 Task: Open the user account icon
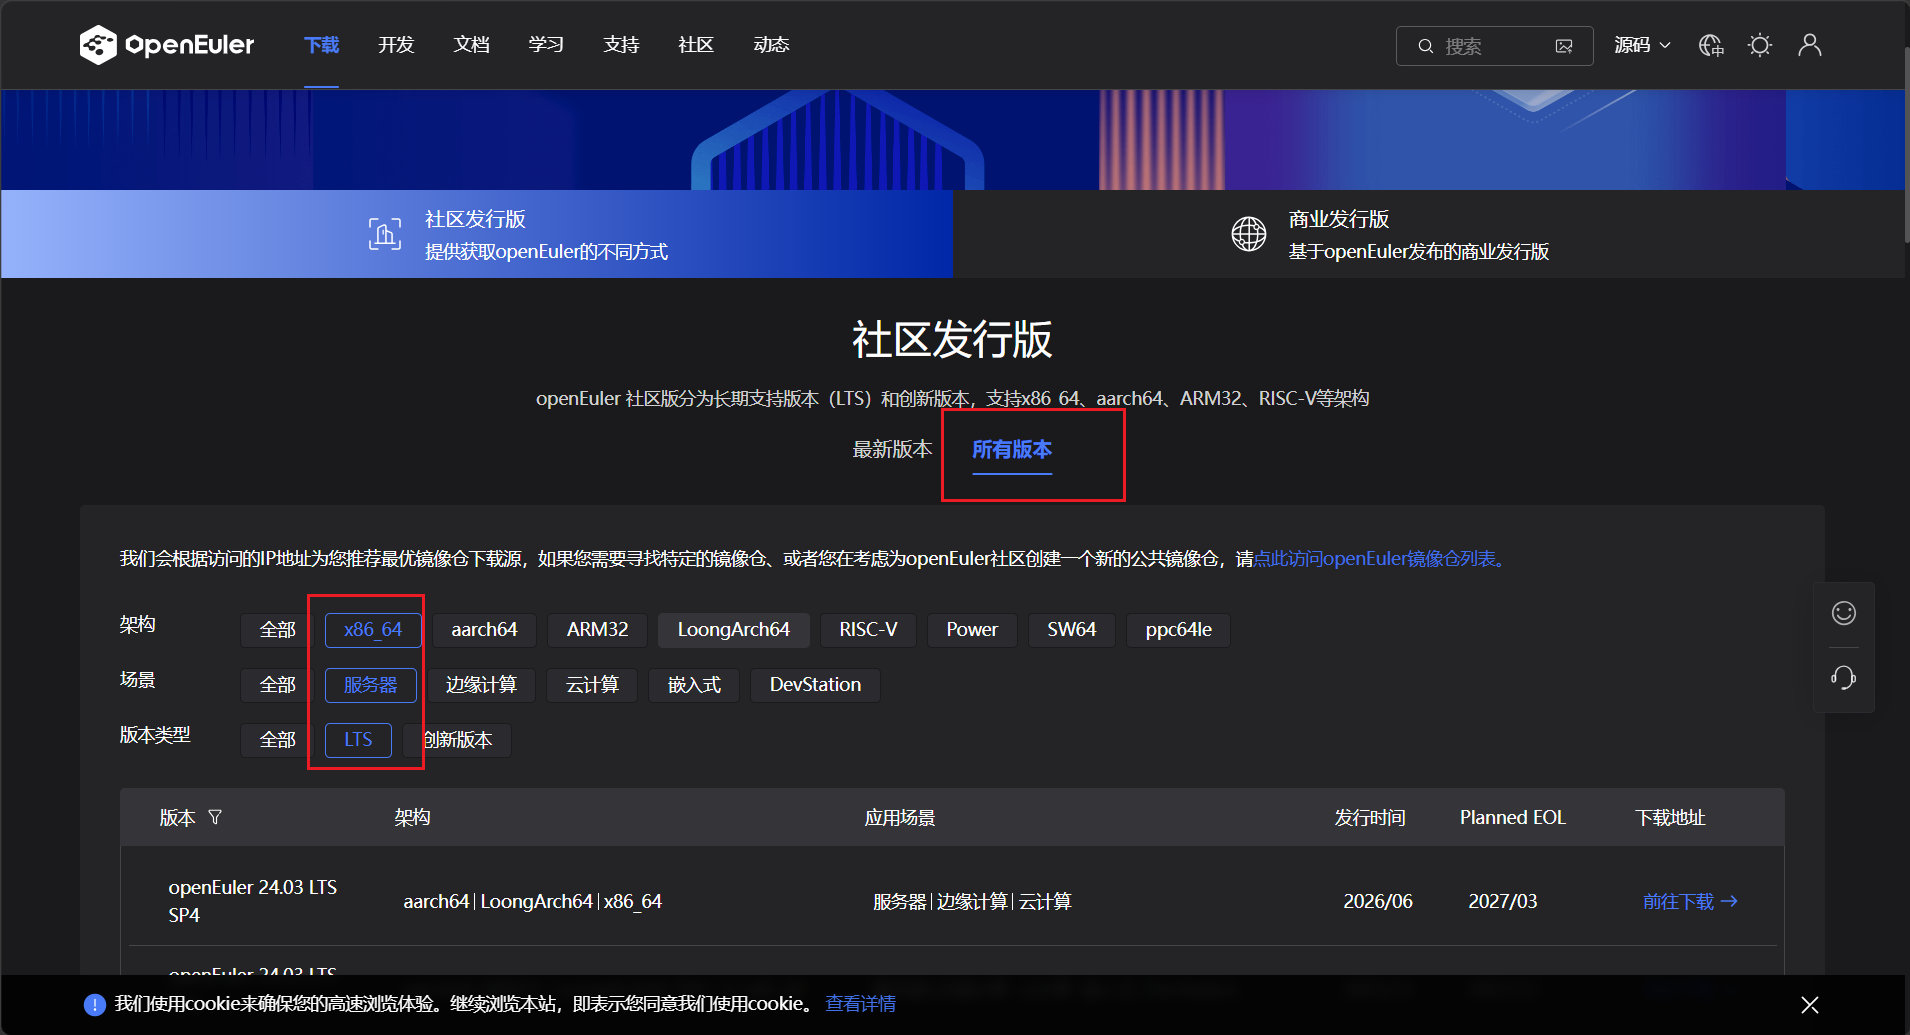(1810, 45)
